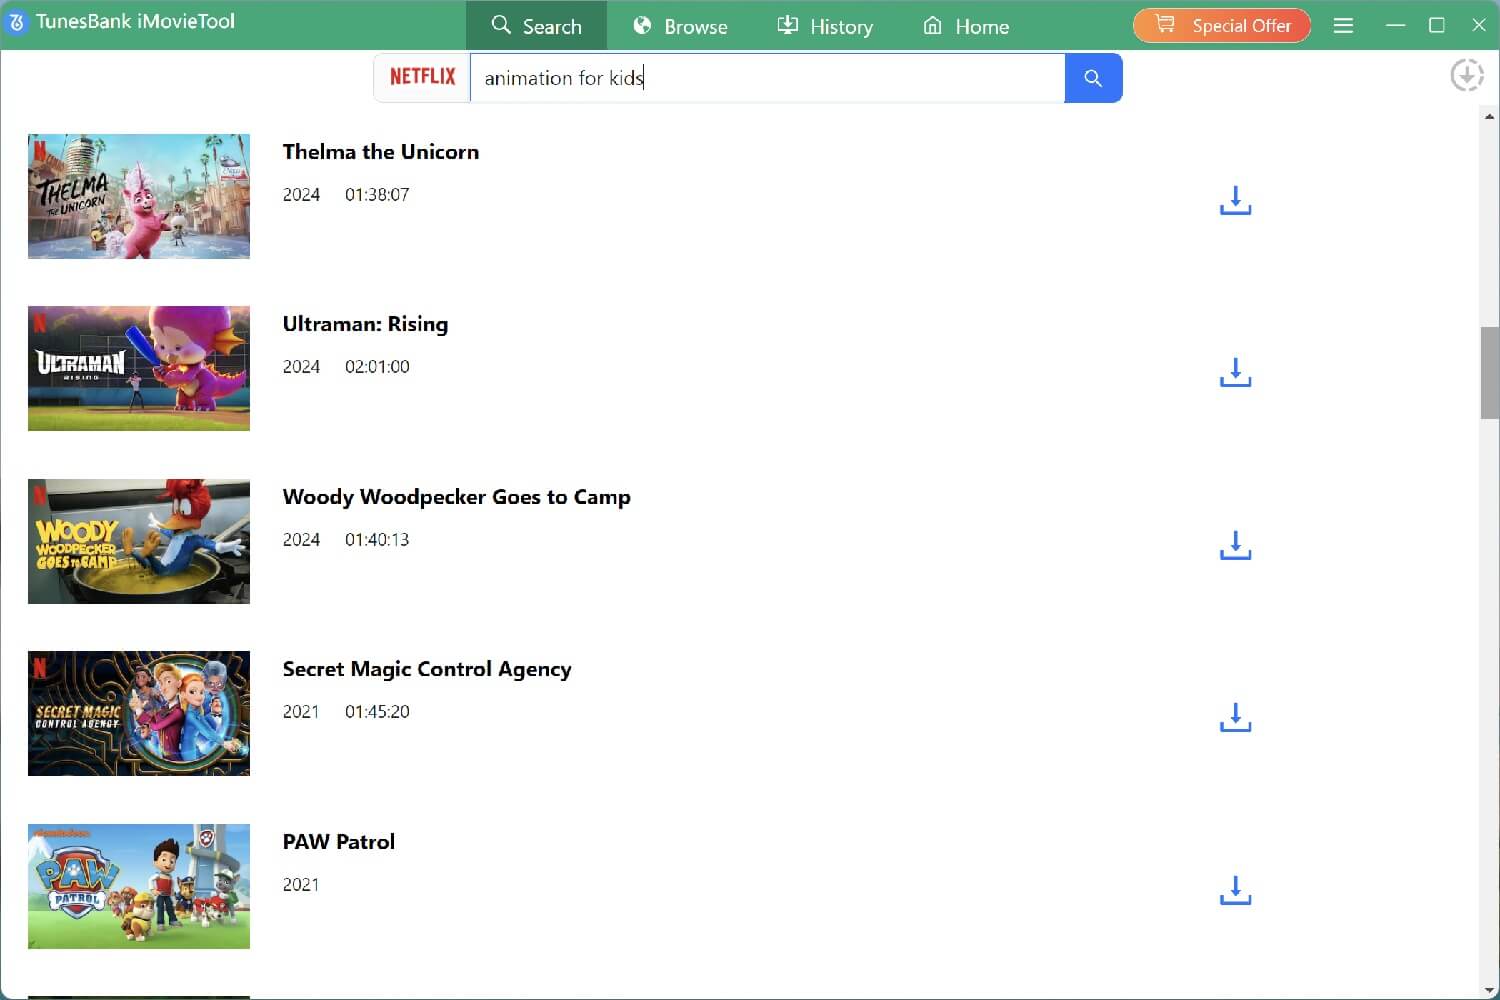Download PAW Patrol
Screen dimensions: 1500x1000
coord(1234,889)
